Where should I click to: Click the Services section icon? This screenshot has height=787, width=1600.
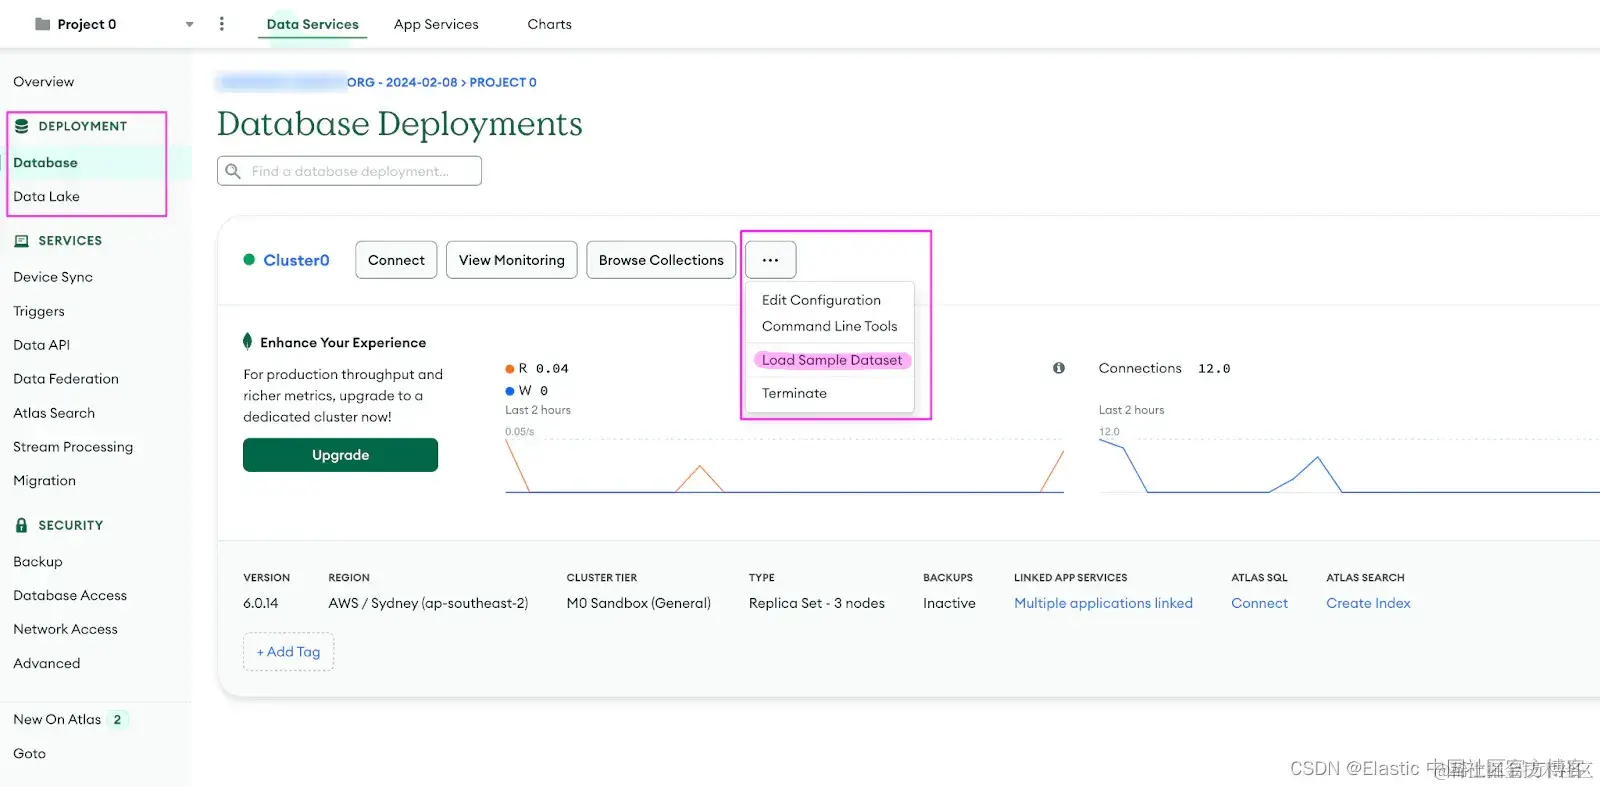tap(22, 241)
